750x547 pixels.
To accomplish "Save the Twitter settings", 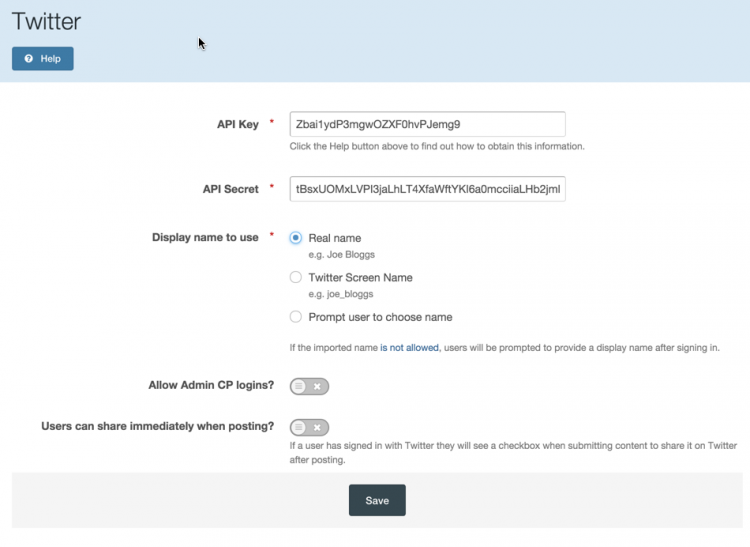I will (x=377, y=500).
